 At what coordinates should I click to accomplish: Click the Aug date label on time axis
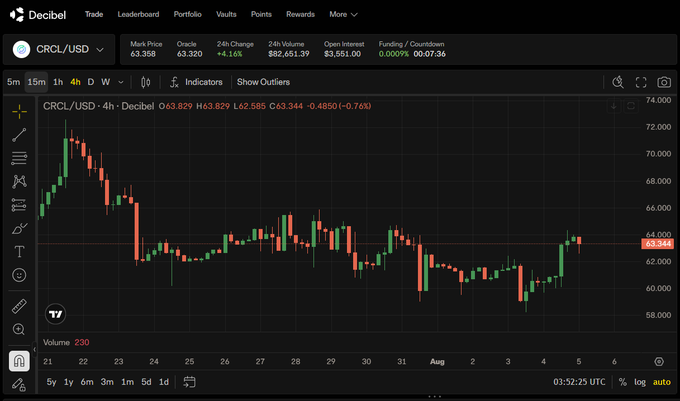click(x=437, y=362)
